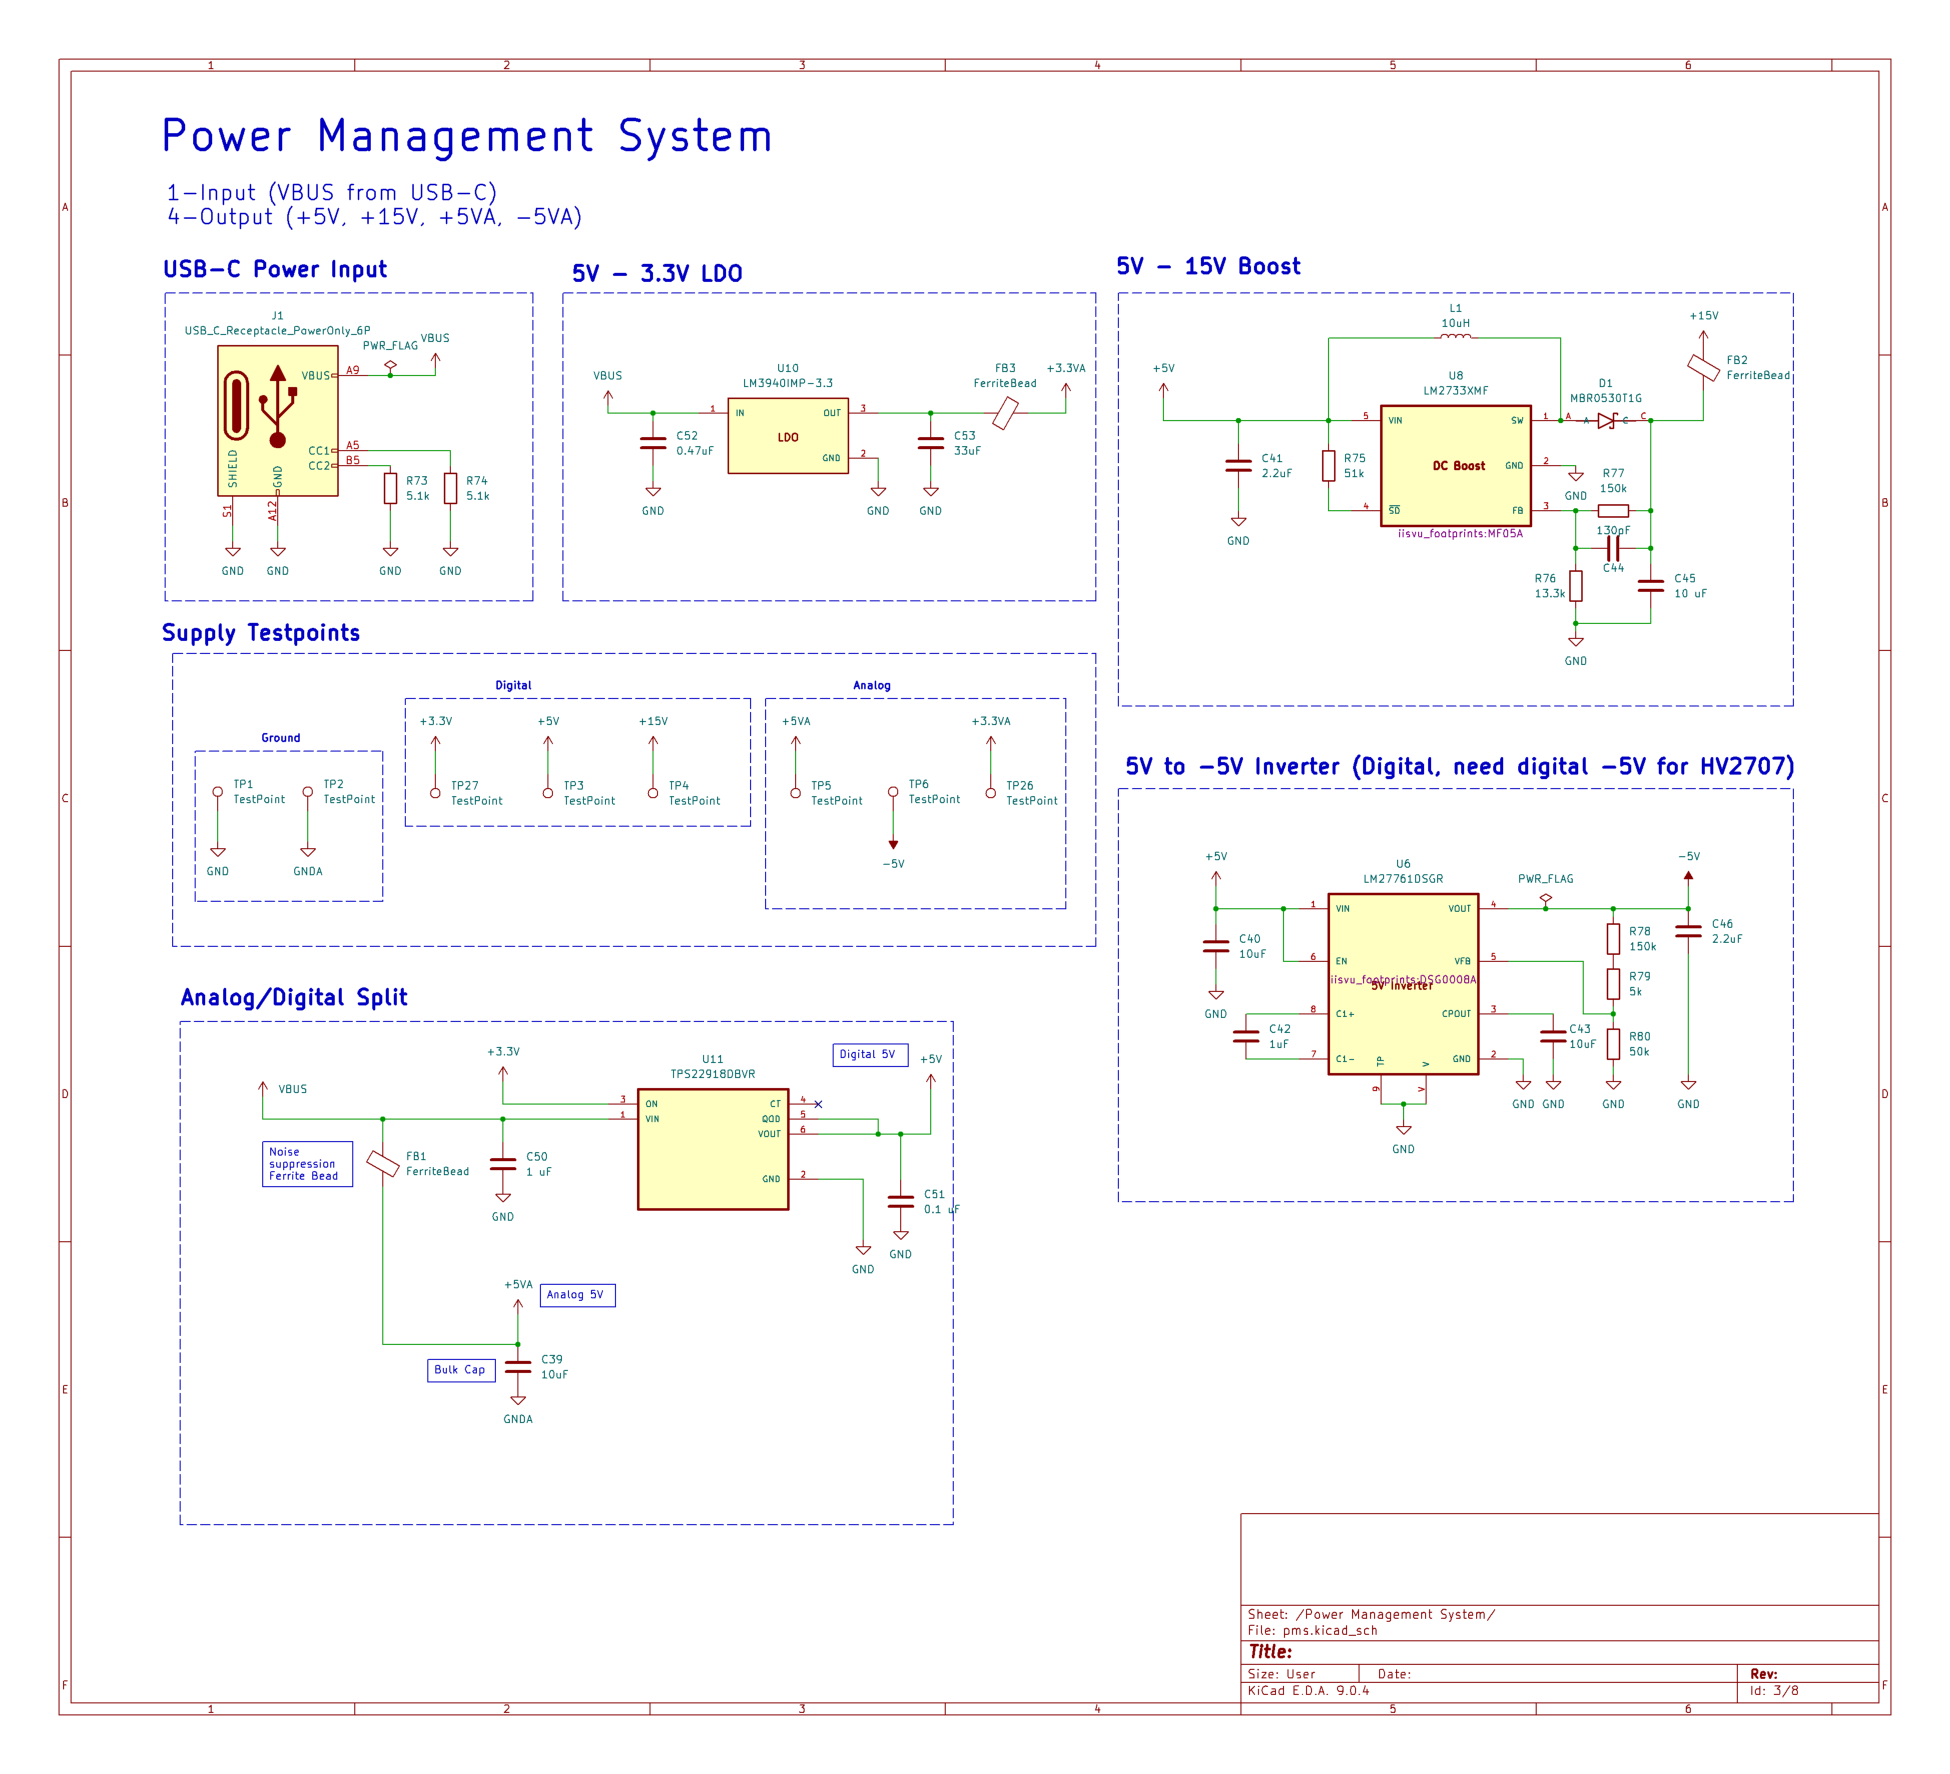This screenshot has height=1774, width=1950.
Task: Click the Analog 5V label box
Action: click(577, 1295)
